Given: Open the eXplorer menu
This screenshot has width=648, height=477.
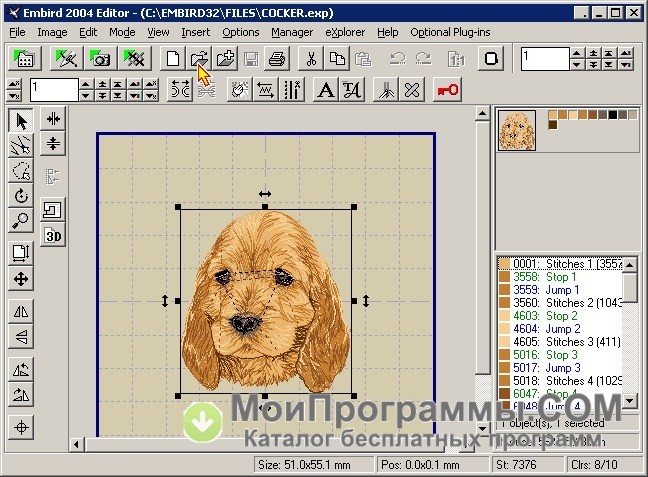Looking at the screenshot, I should (345, 32).
